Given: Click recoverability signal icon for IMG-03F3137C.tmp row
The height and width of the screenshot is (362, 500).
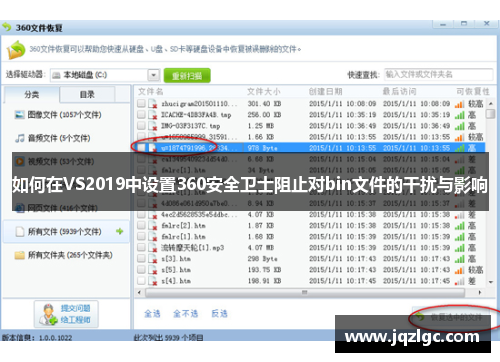Looking at the screenshot, I should tap(459, 126).
